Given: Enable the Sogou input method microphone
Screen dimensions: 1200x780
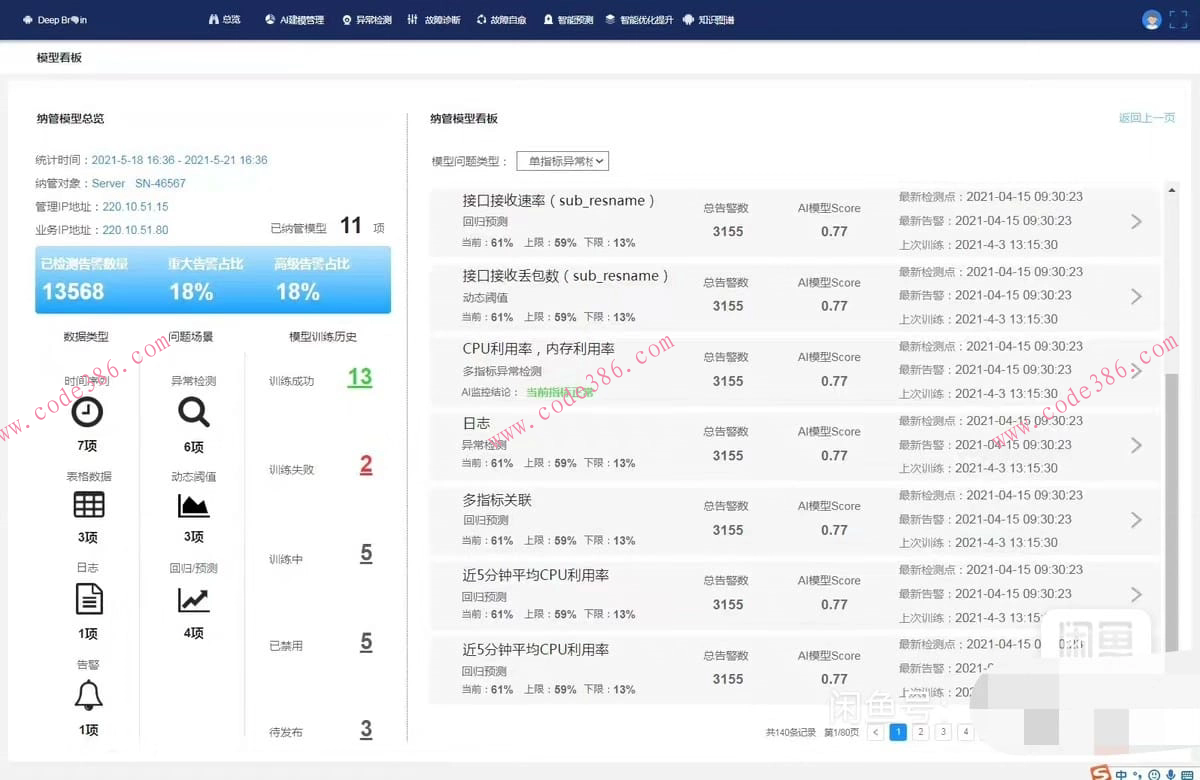Looking at the screenshot, I should [x=1170, y=774].
